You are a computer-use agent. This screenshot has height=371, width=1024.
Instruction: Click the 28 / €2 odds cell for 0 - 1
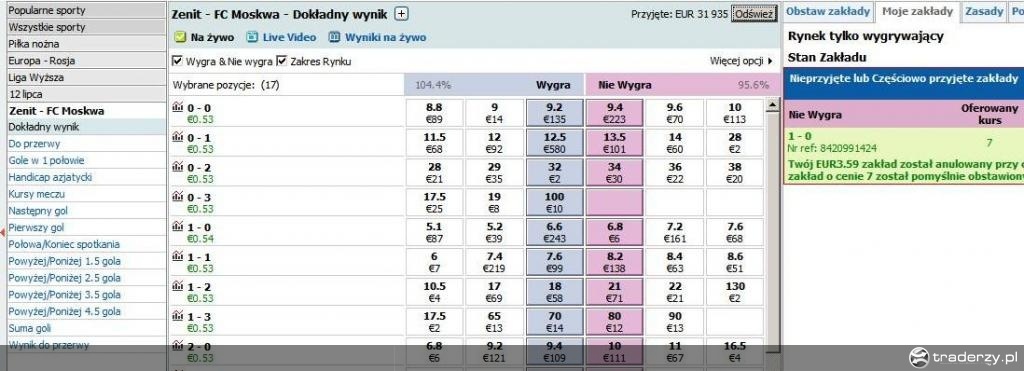pyautogui.click(x=735, y=142)
